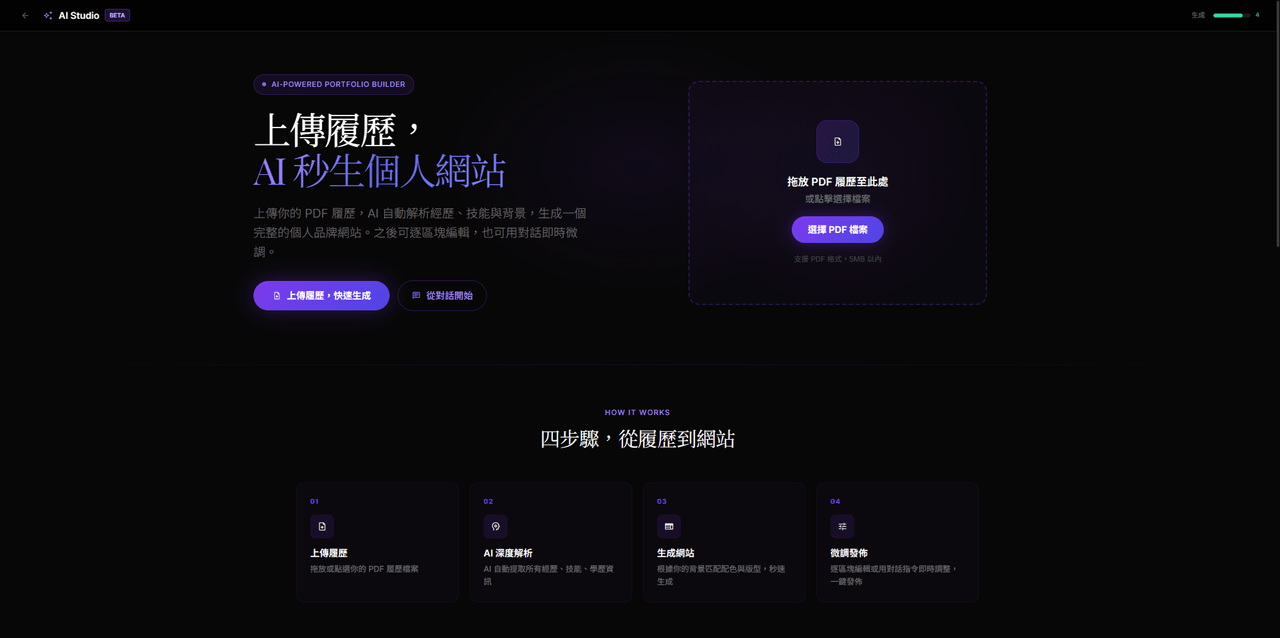
Task: Click the document icon in the upload button
Action: (x=277, y=296)
